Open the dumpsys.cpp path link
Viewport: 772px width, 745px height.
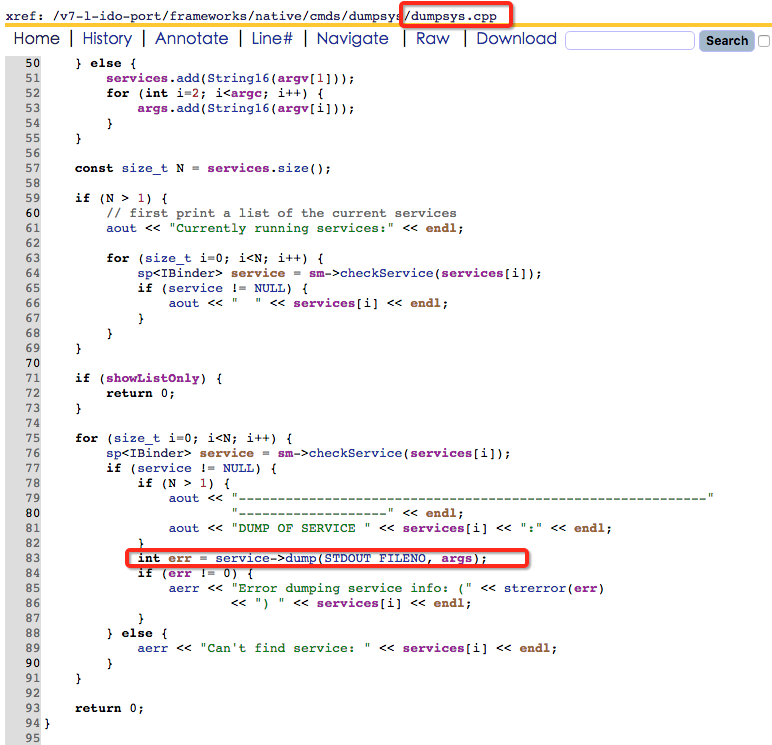[x=453, y=16]
